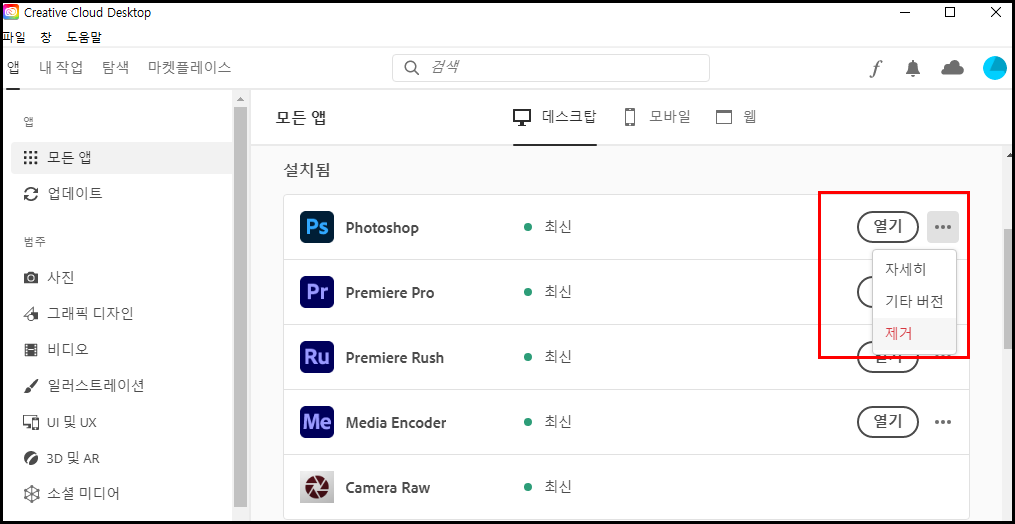
Task: Click the search magnifier icon
Action: 411,68
